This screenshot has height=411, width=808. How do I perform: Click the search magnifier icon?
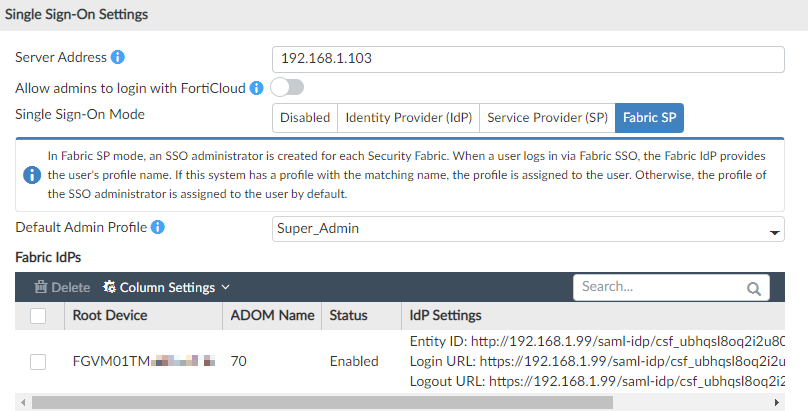(752, 288)
